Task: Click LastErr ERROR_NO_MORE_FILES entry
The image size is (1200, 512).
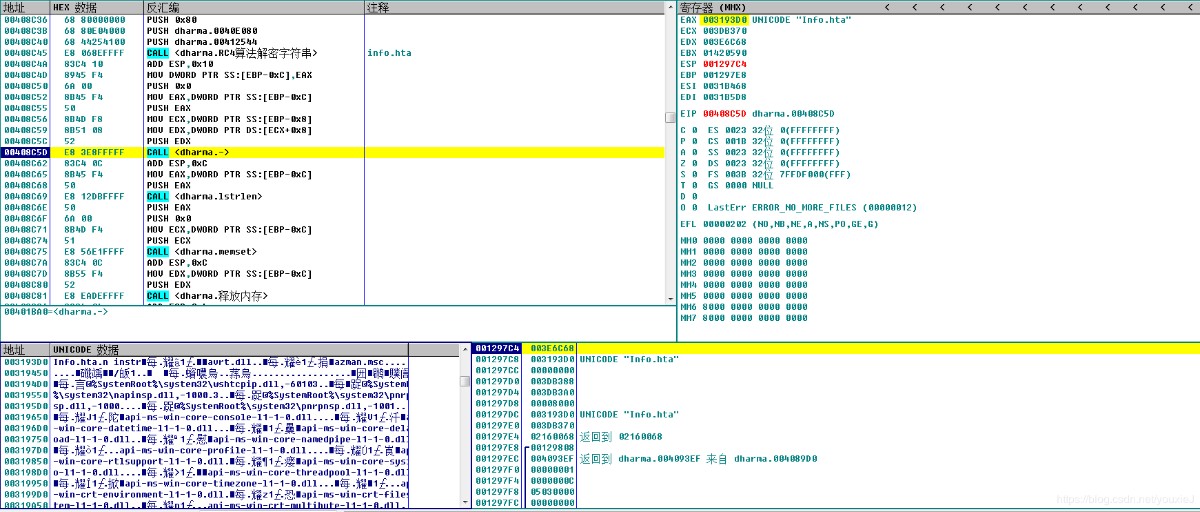Action: point(812,207)
